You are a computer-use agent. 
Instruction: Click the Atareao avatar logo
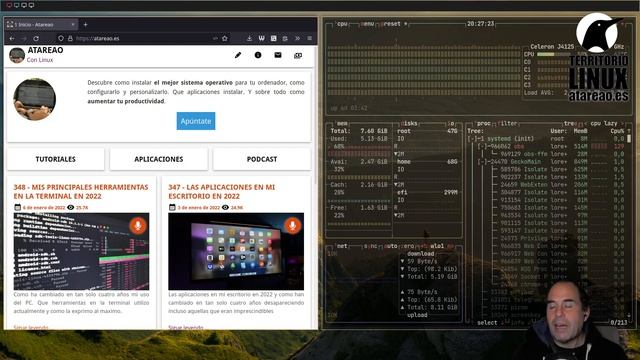pos(17,55)
